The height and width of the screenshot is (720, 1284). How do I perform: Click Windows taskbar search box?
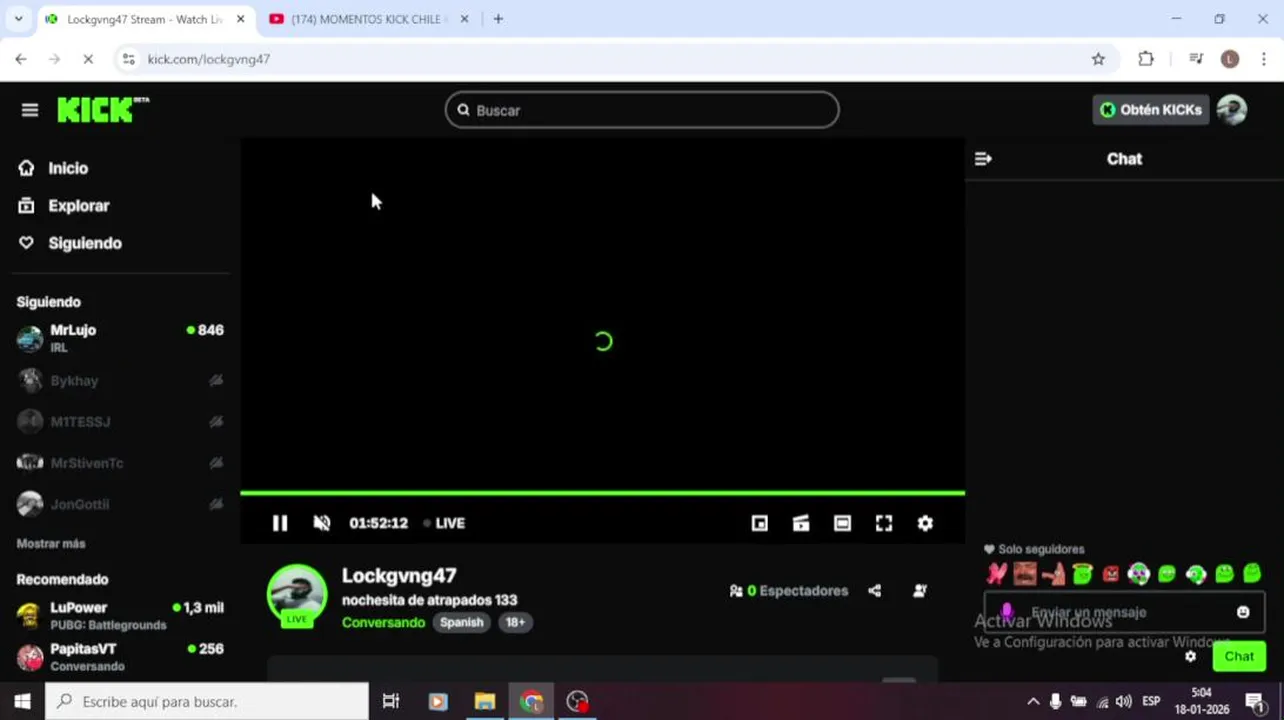207,702
